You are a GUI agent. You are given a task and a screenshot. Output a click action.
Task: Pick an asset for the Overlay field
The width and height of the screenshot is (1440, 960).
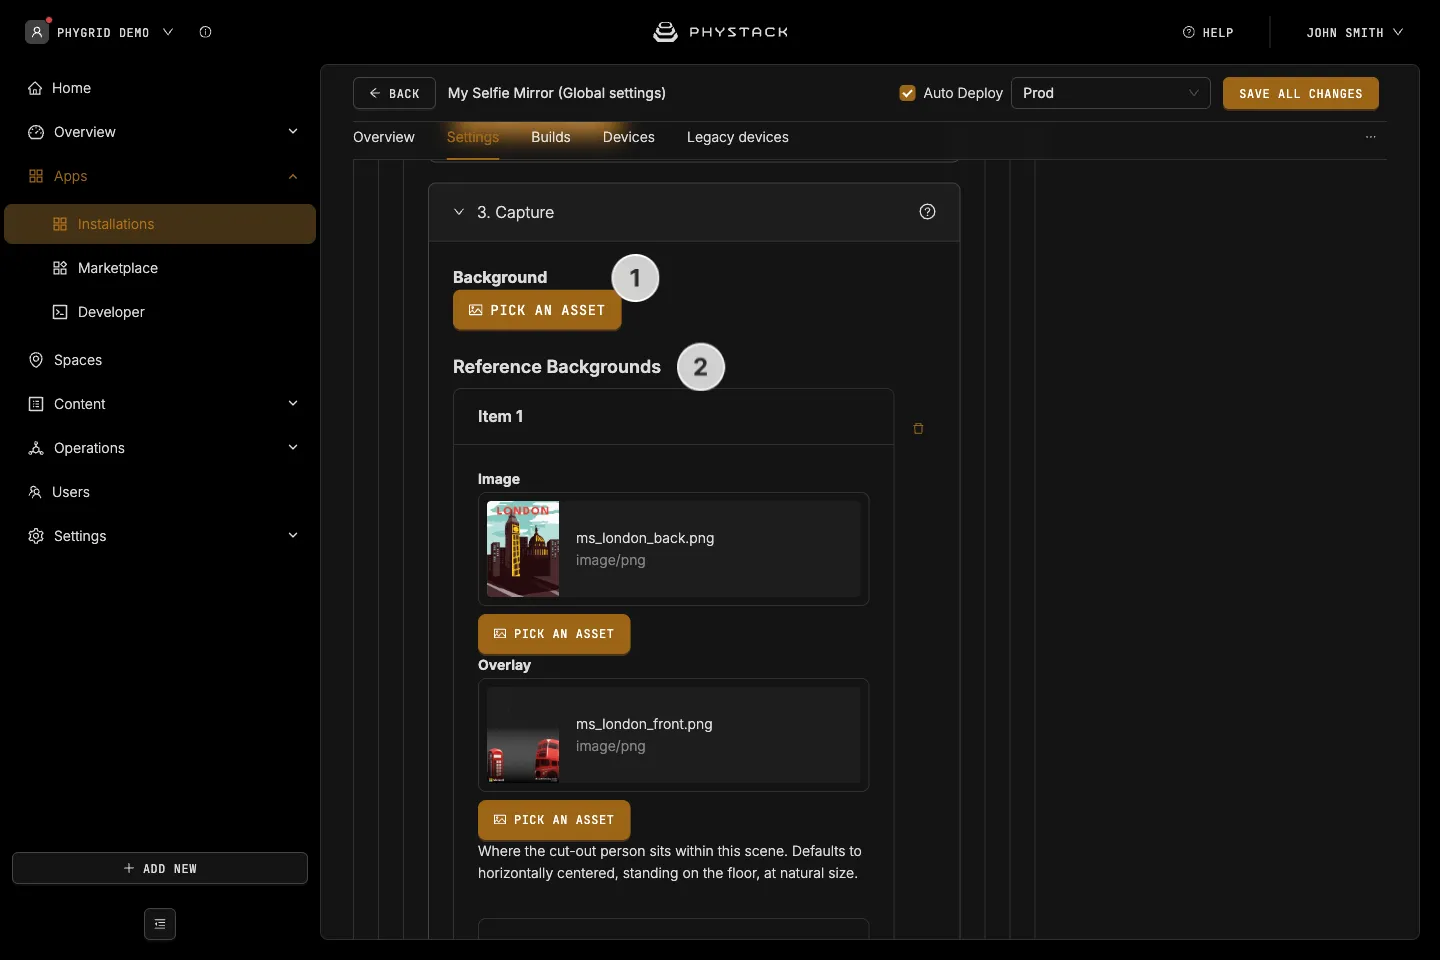click(554, 820)
